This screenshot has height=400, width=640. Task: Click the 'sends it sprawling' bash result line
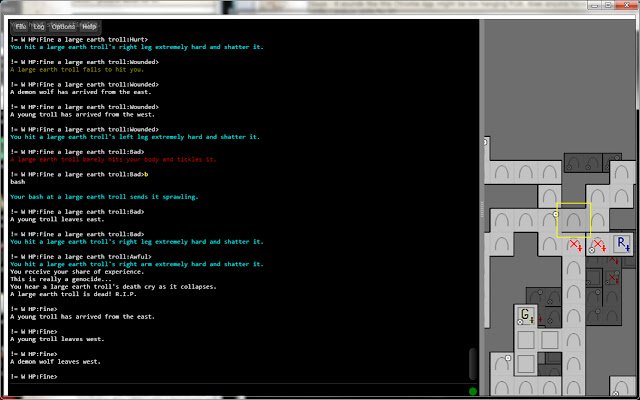[x=104, y=197]
